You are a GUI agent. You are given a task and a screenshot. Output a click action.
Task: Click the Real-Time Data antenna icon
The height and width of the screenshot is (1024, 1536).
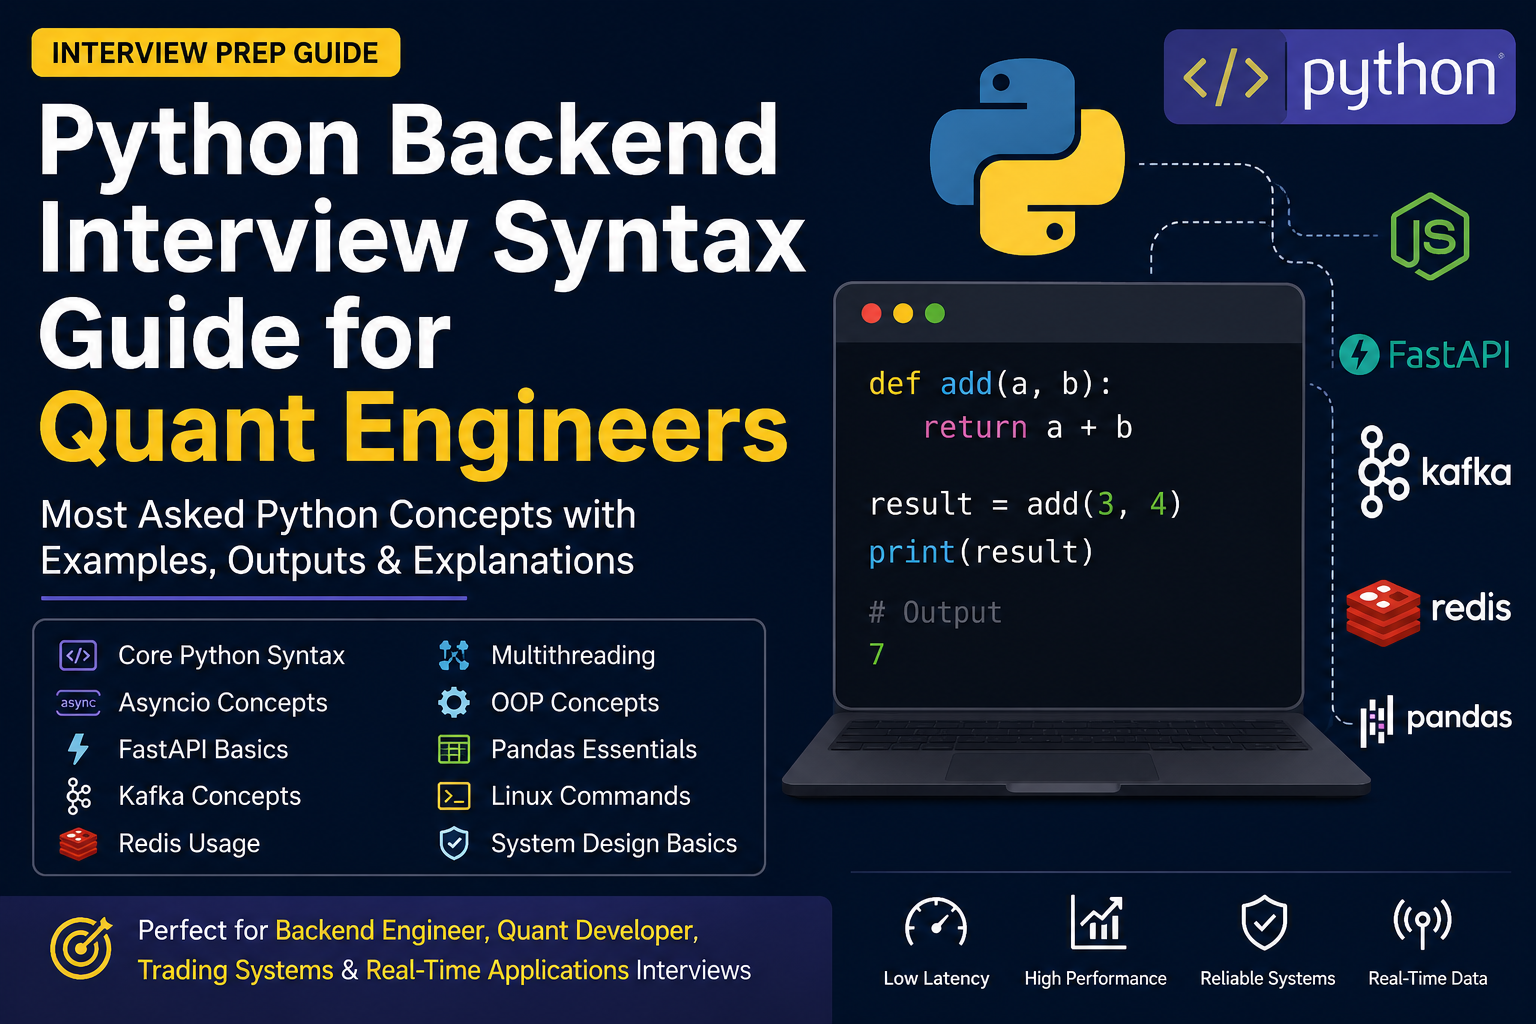pos(1423,922)
